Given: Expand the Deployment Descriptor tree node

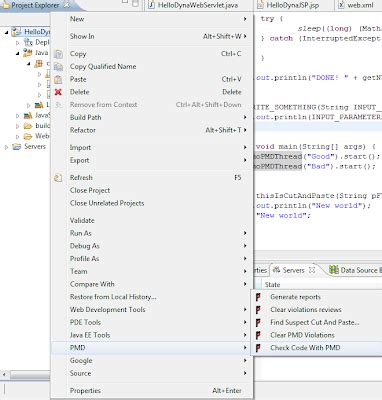Looking at the screenshot, I should click(x=18, y=43).
